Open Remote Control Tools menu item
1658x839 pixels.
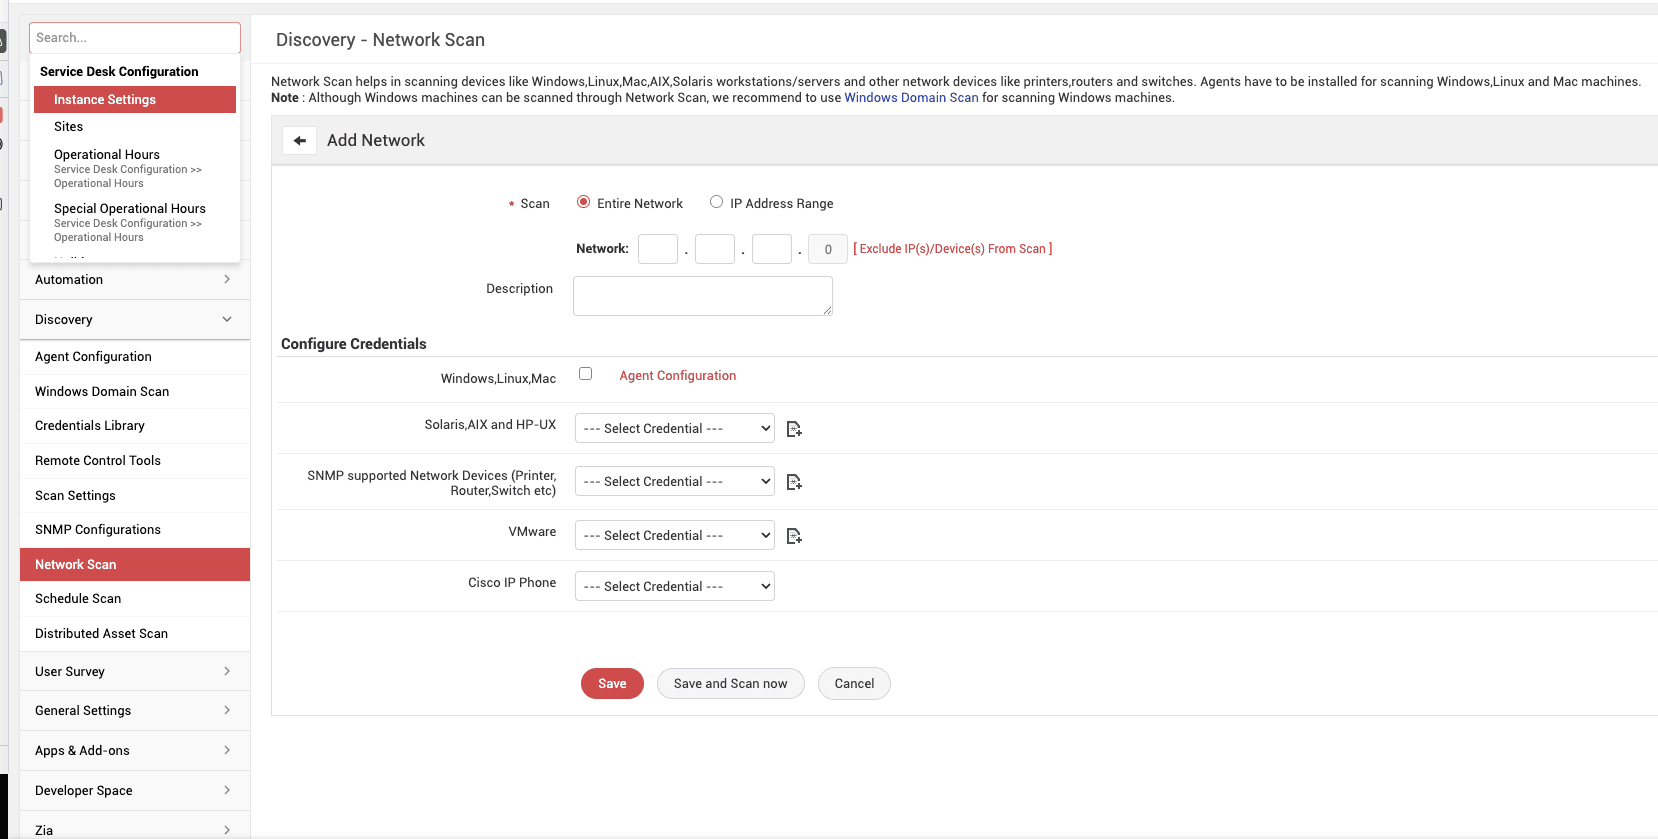tap(135, 461)
